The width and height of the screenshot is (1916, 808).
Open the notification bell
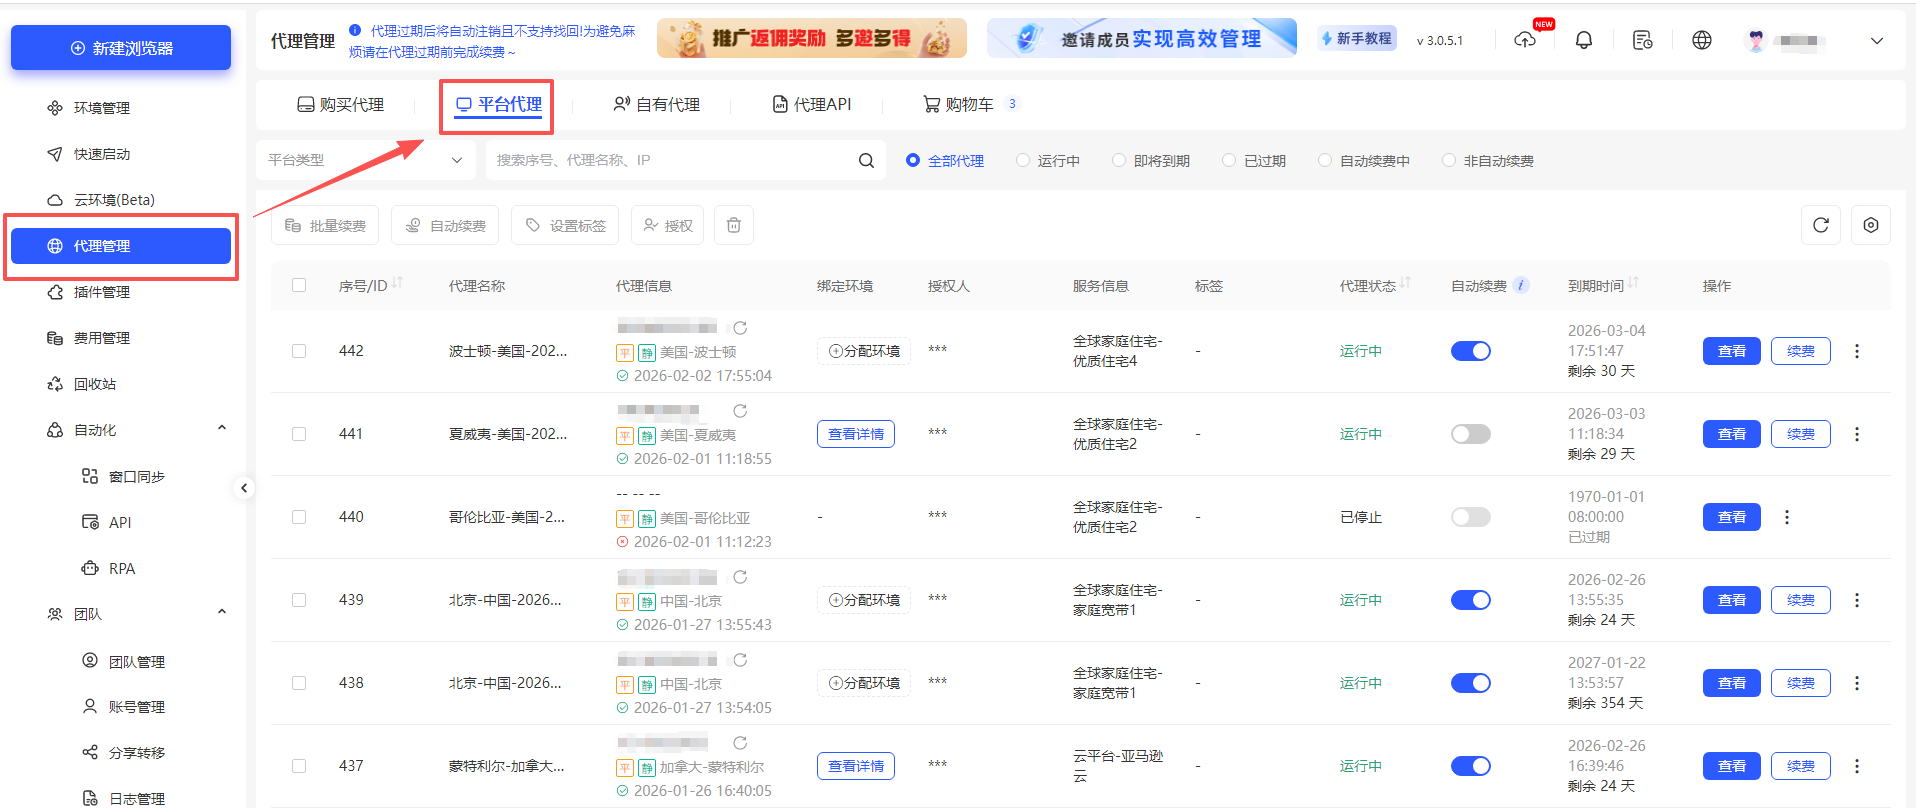tap(1584, 40)
